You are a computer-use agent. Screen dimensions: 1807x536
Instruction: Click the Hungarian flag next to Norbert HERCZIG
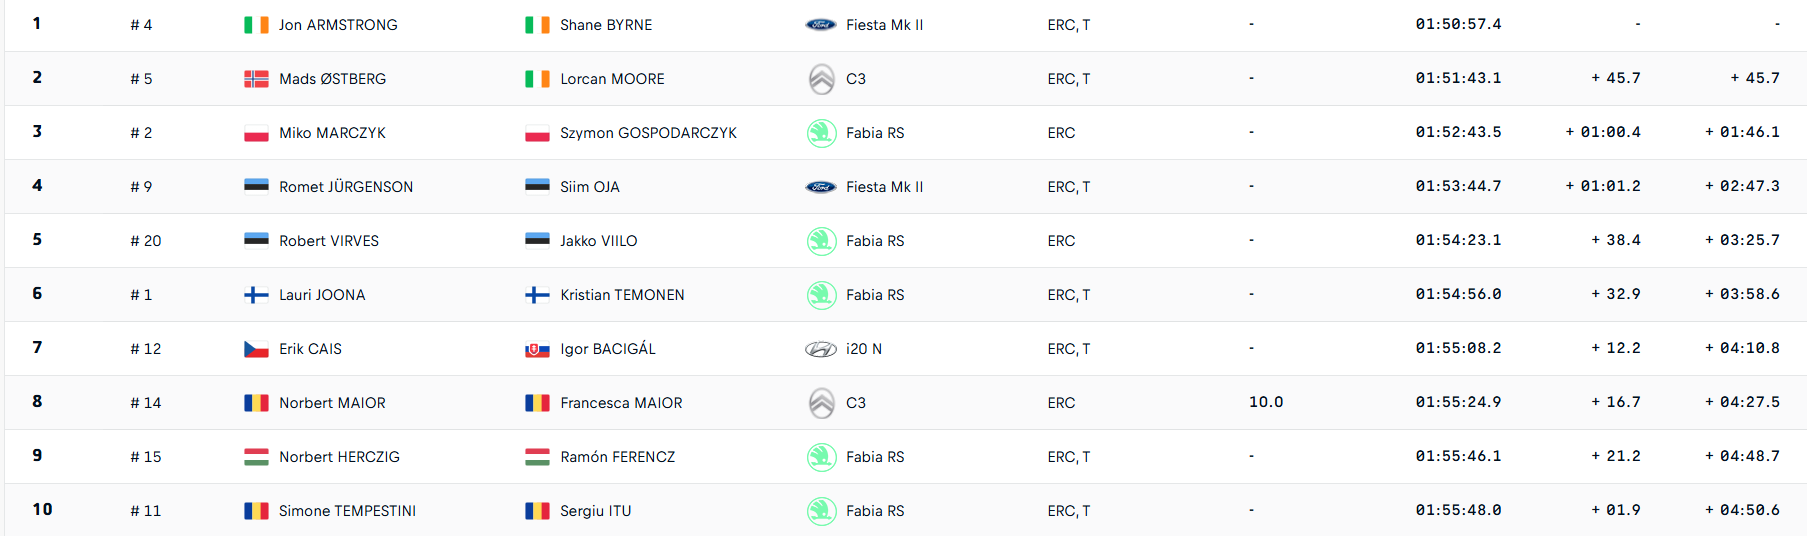256,457
